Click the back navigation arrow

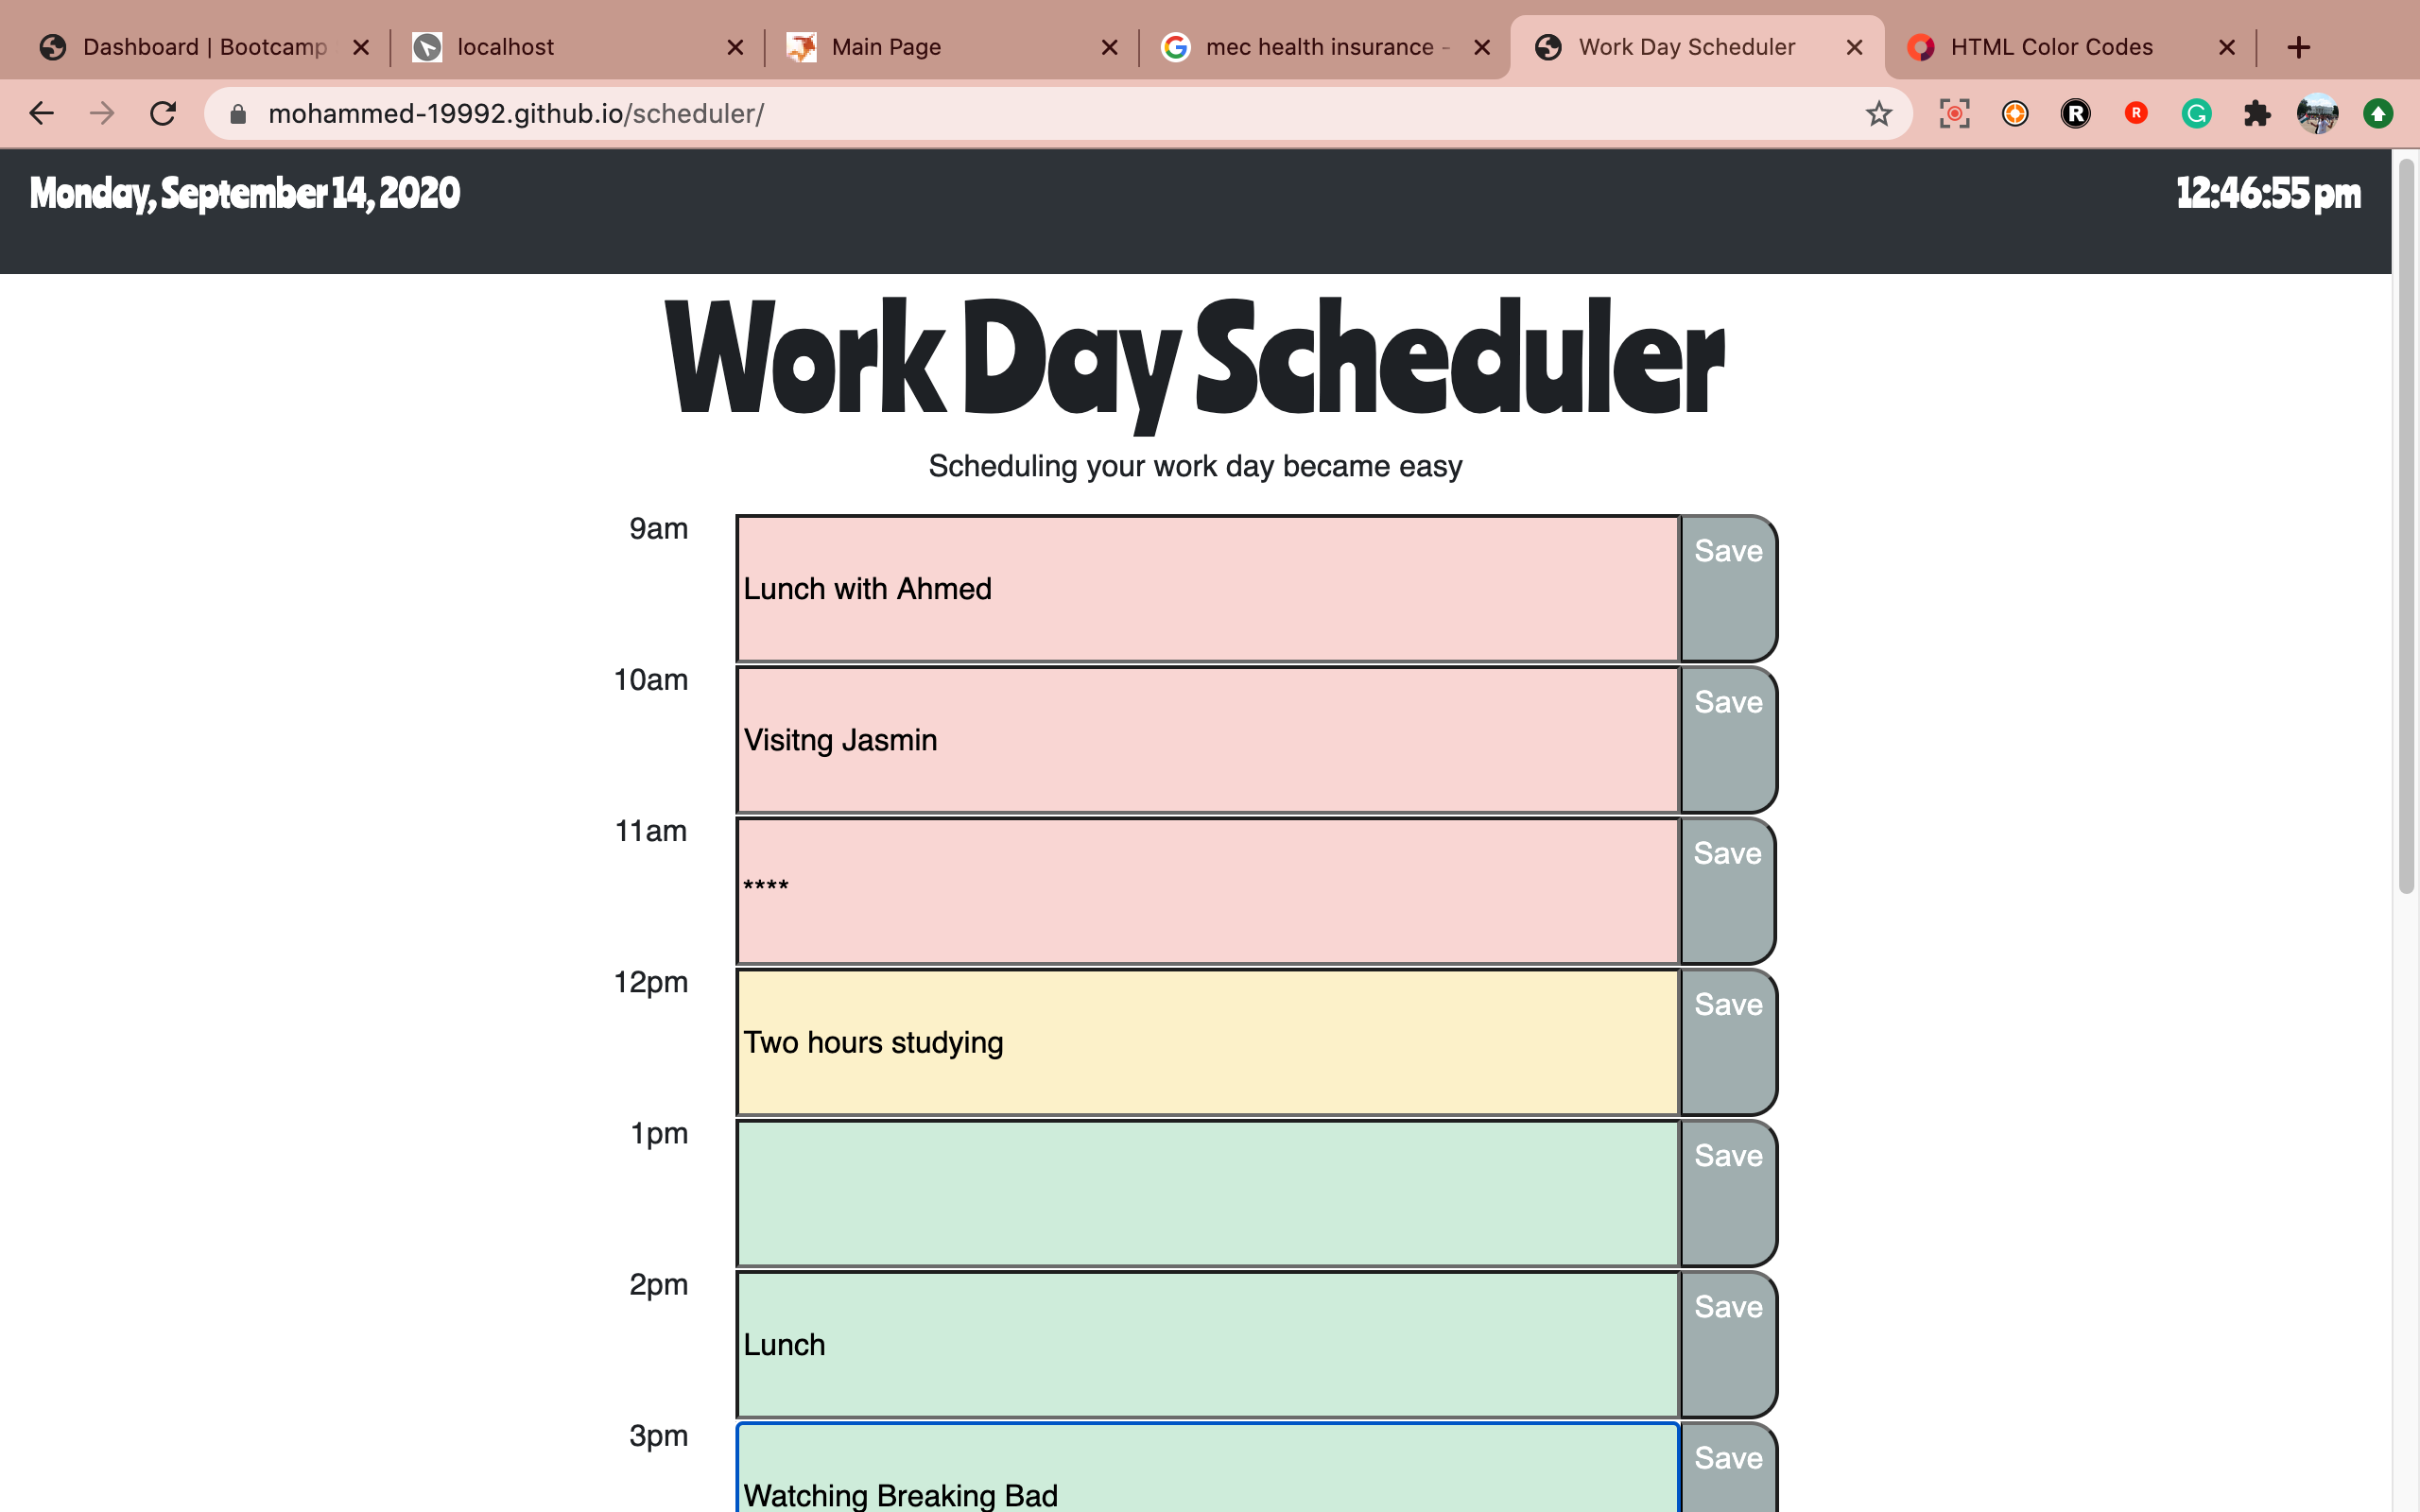(x=42, y=113)
